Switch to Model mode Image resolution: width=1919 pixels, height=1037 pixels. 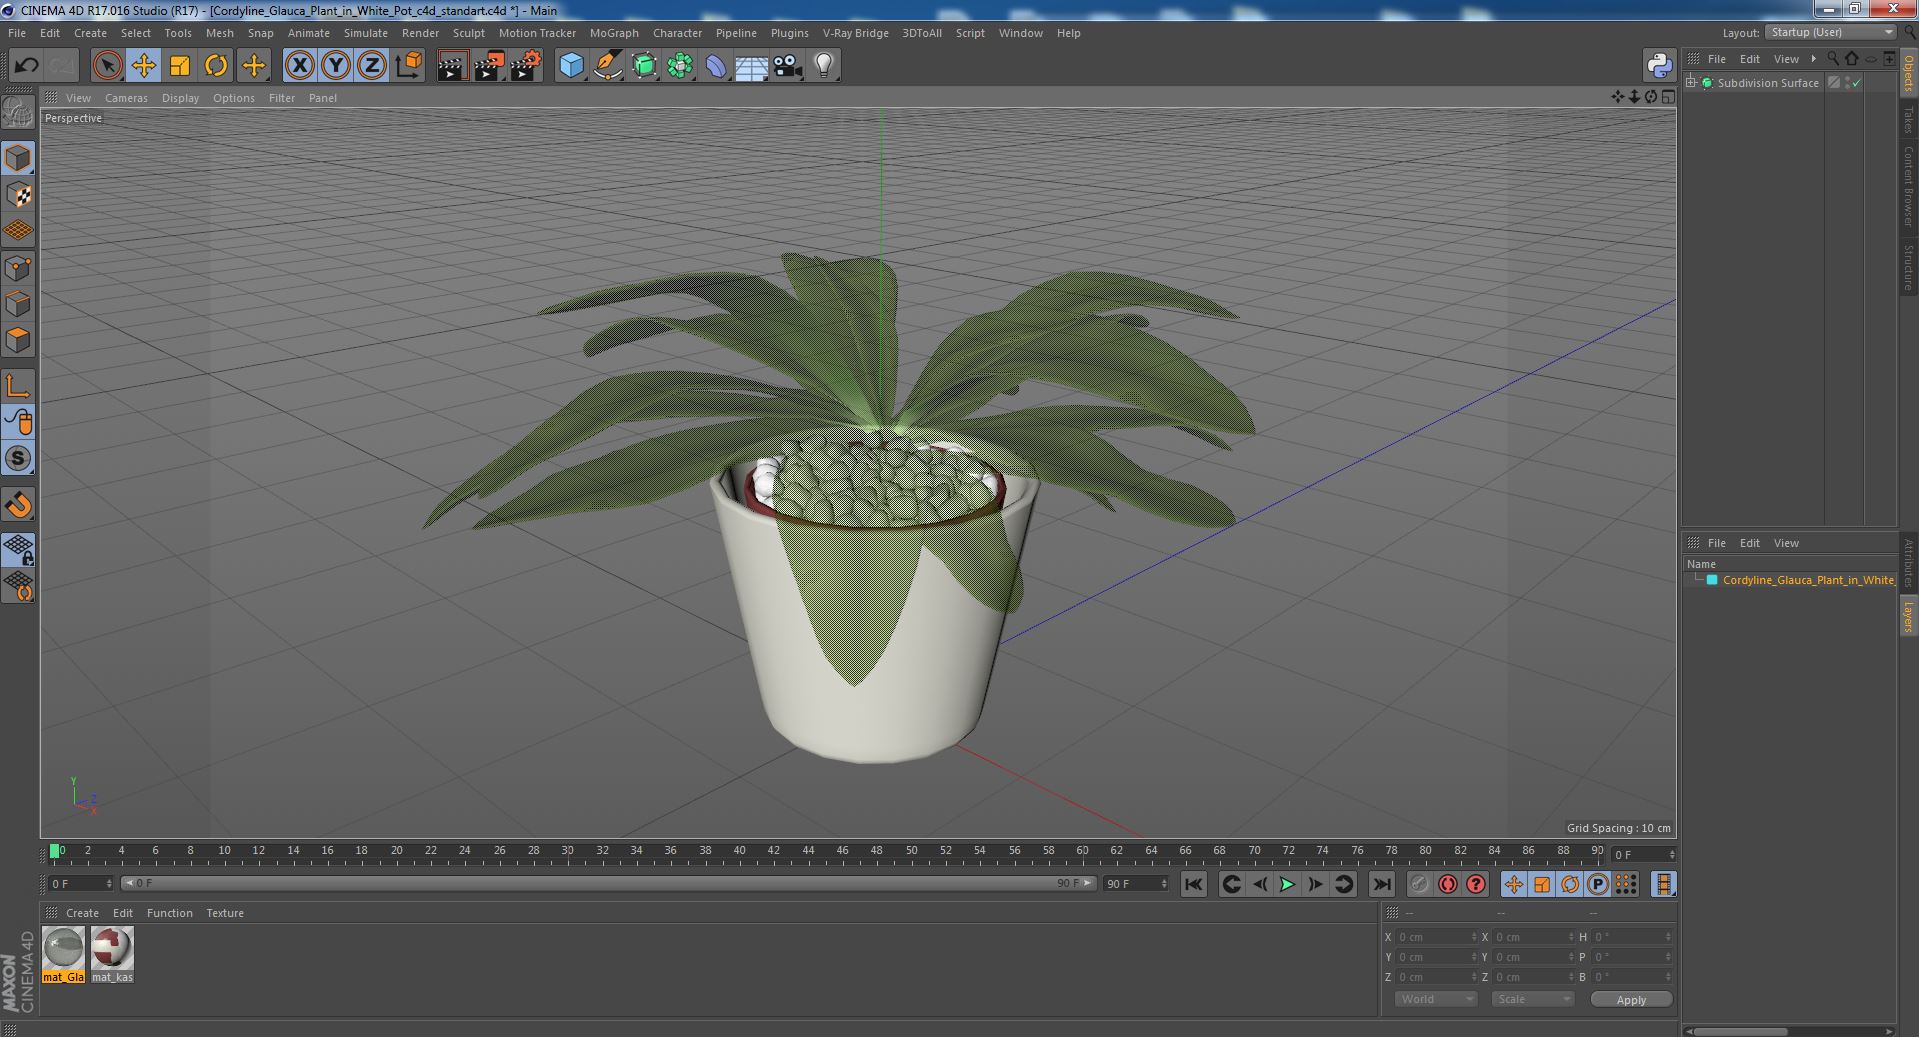(x=18, y=158)
